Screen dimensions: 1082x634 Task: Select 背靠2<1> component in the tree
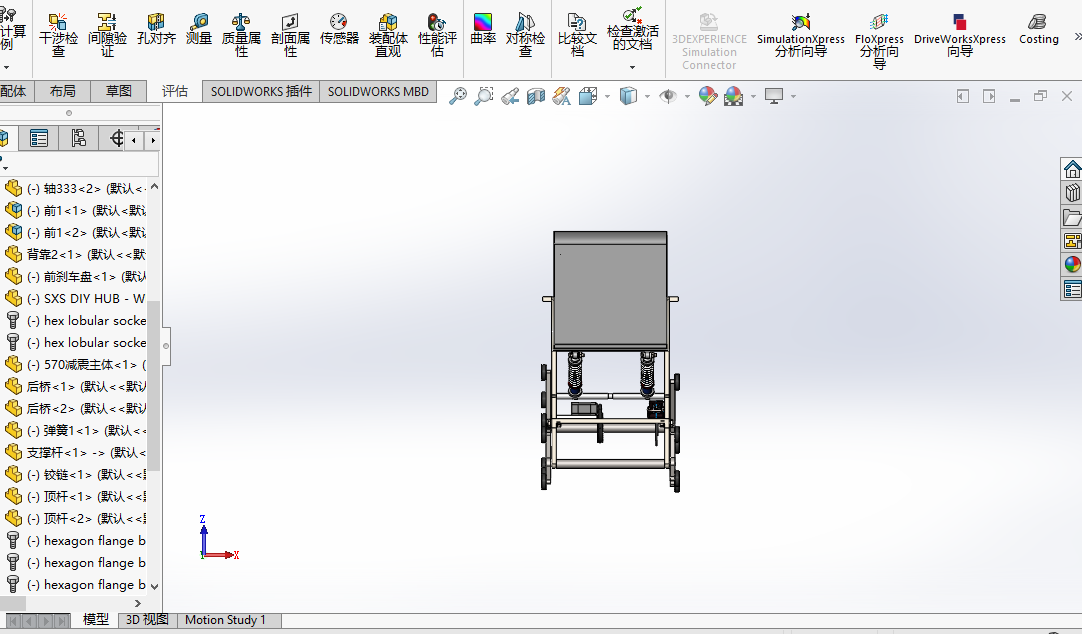pyautogui.click(x=75, y=255)
